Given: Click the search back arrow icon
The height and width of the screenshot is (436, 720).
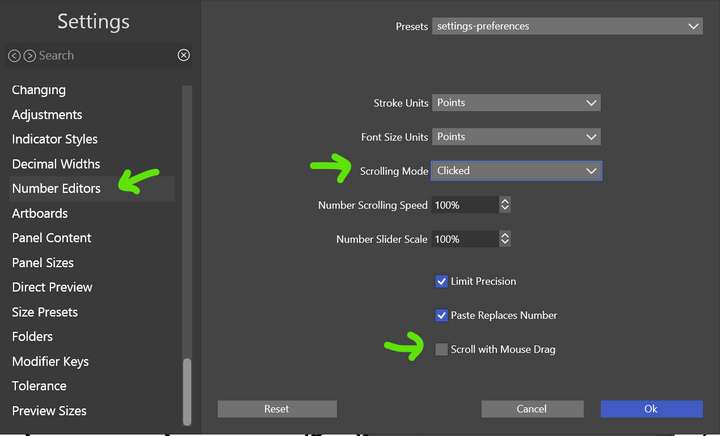Looking at the screenshot, I should (x=14, y=56).
